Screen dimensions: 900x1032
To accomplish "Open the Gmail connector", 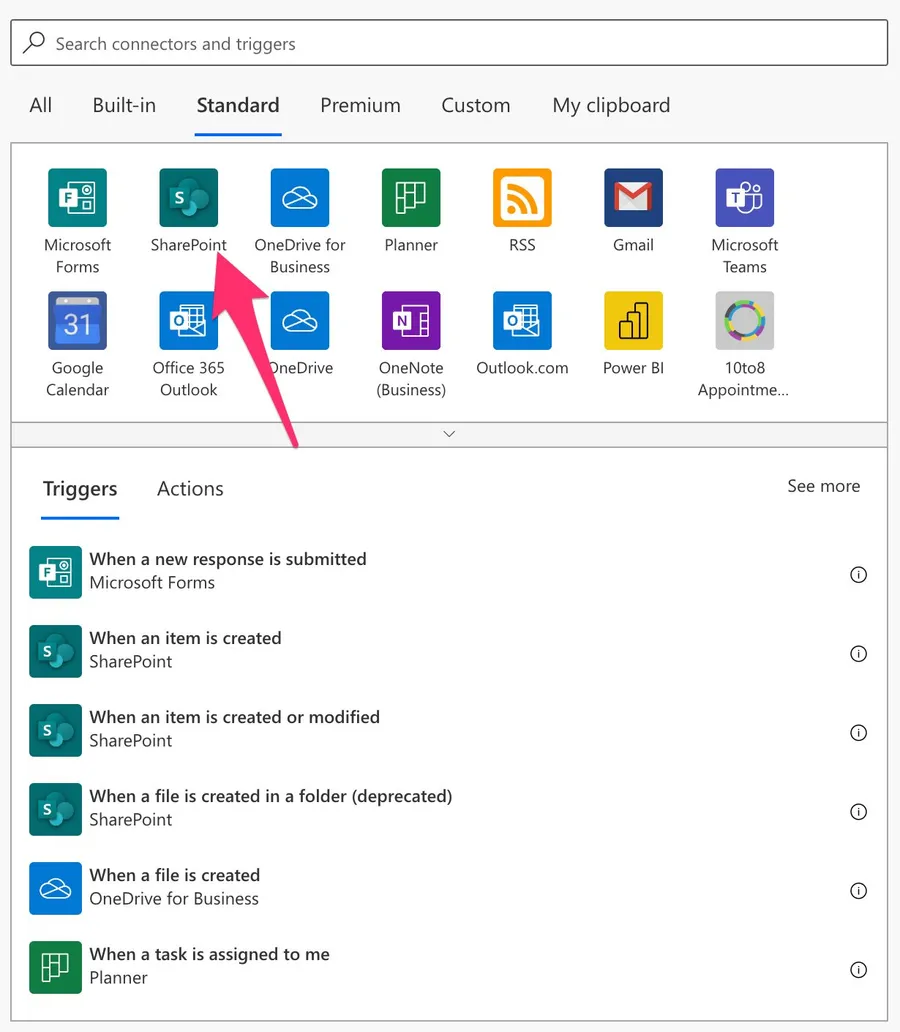I will [633, 198].
